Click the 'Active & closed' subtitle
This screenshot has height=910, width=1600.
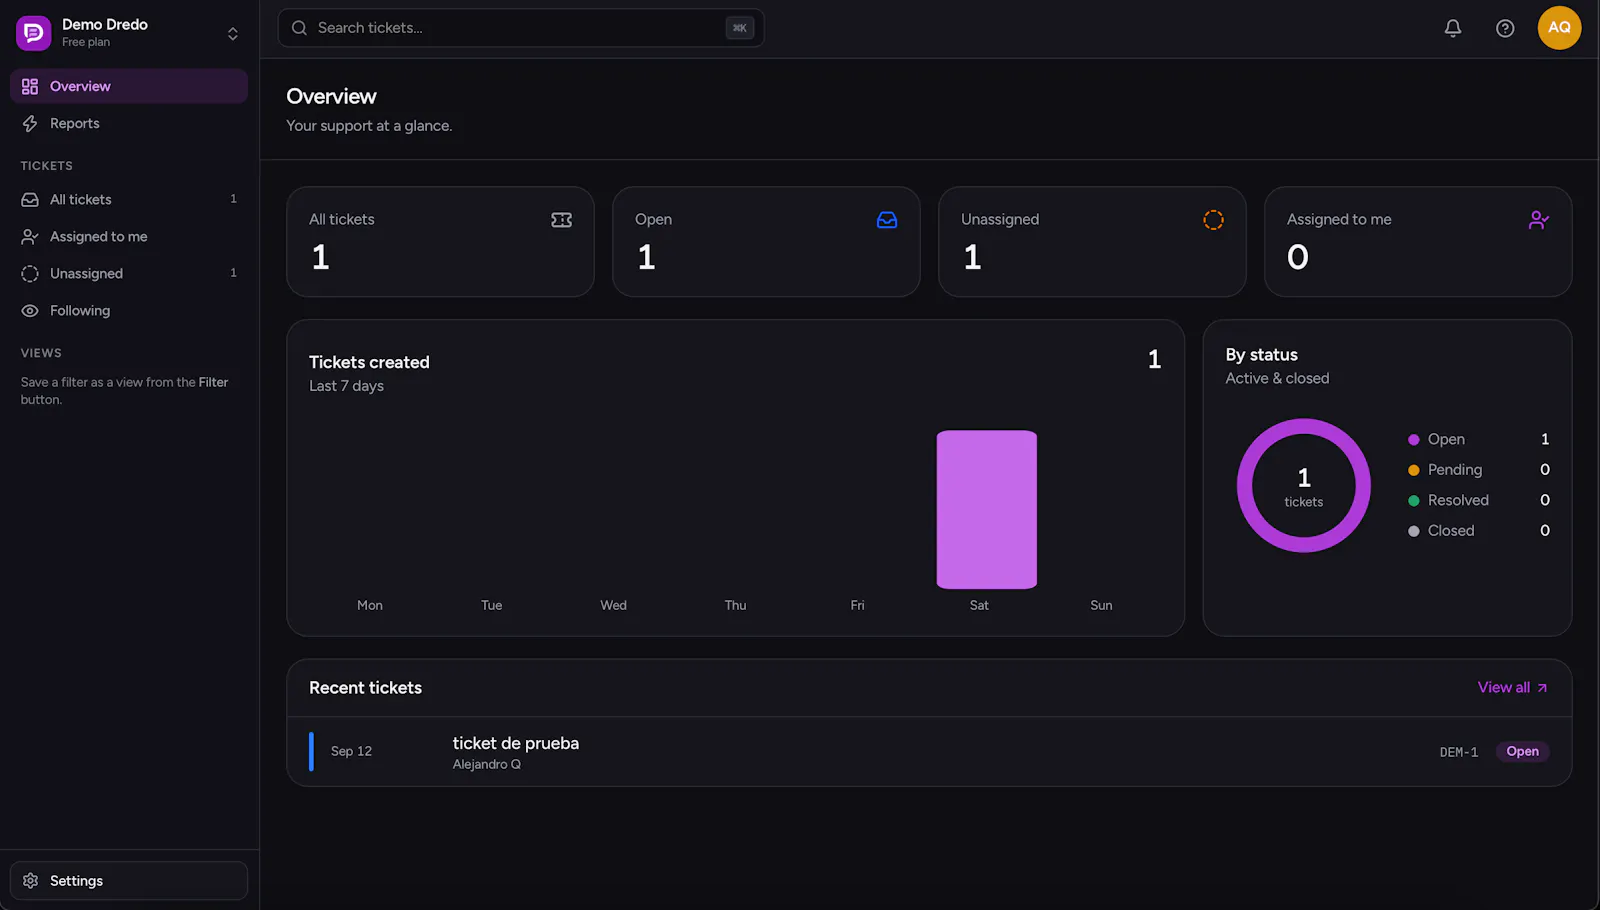tap(1277, 378)
